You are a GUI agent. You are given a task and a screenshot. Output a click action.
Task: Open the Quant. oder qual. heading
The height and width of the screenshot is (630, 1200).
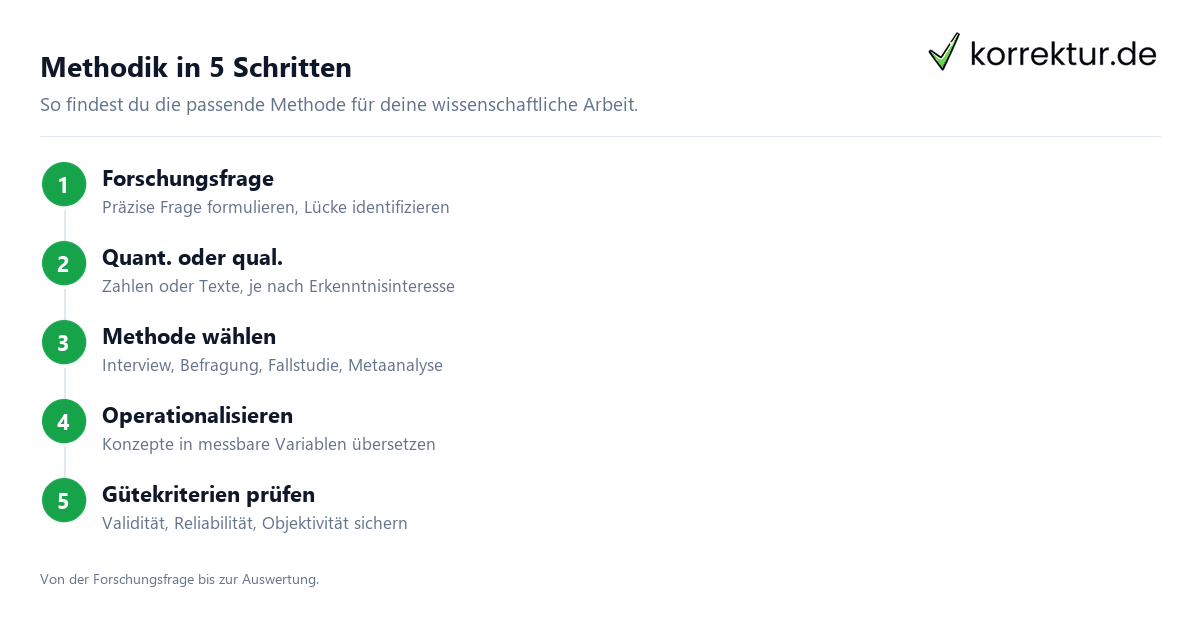click(x=192, y=258)
